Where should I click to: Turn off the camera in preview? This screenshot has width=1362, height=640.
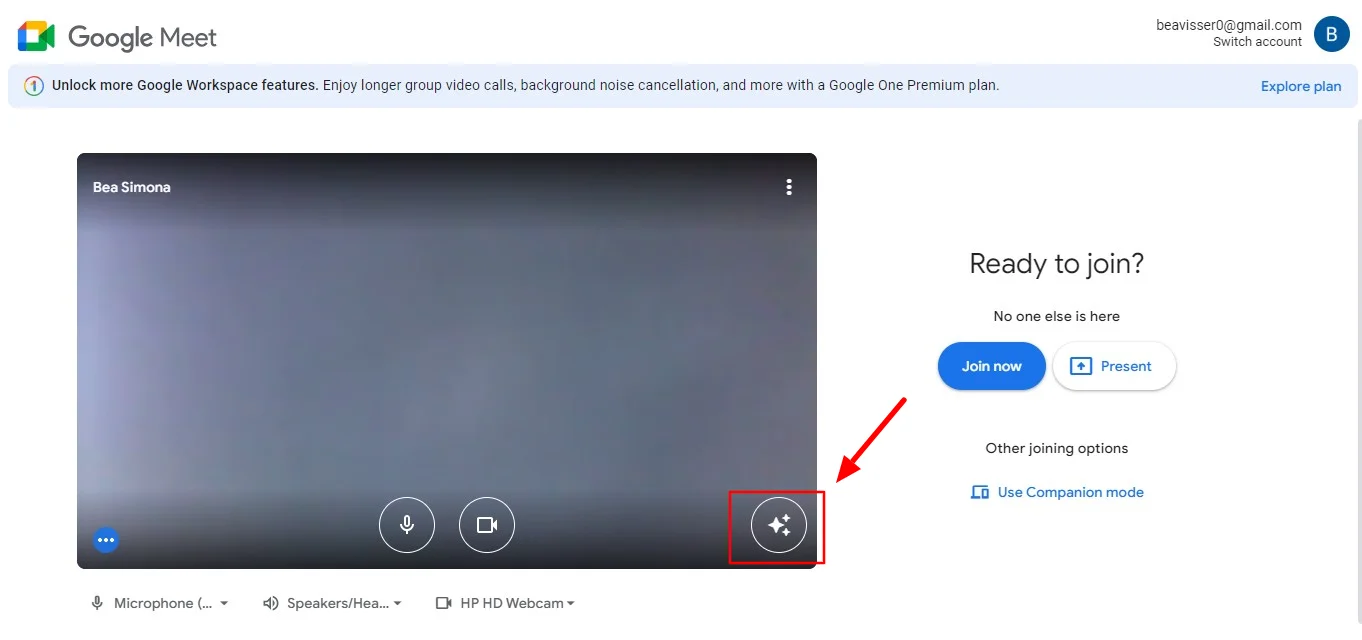click(x=487, y=525)
